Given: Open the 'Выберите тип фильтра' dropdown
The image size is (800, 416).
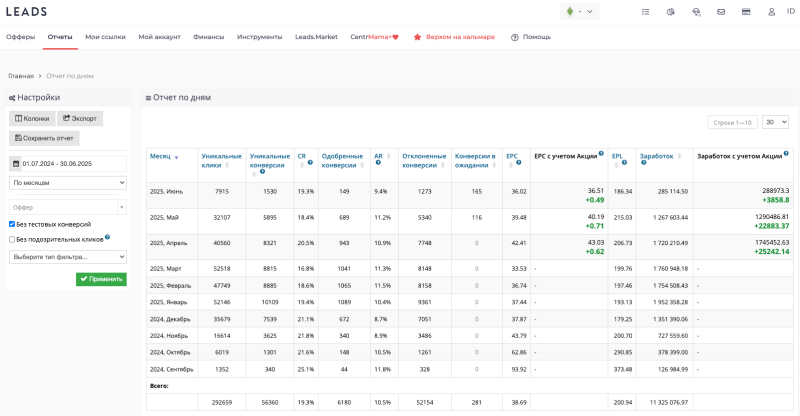Looking at the screenshot, I should coord(67,257).
